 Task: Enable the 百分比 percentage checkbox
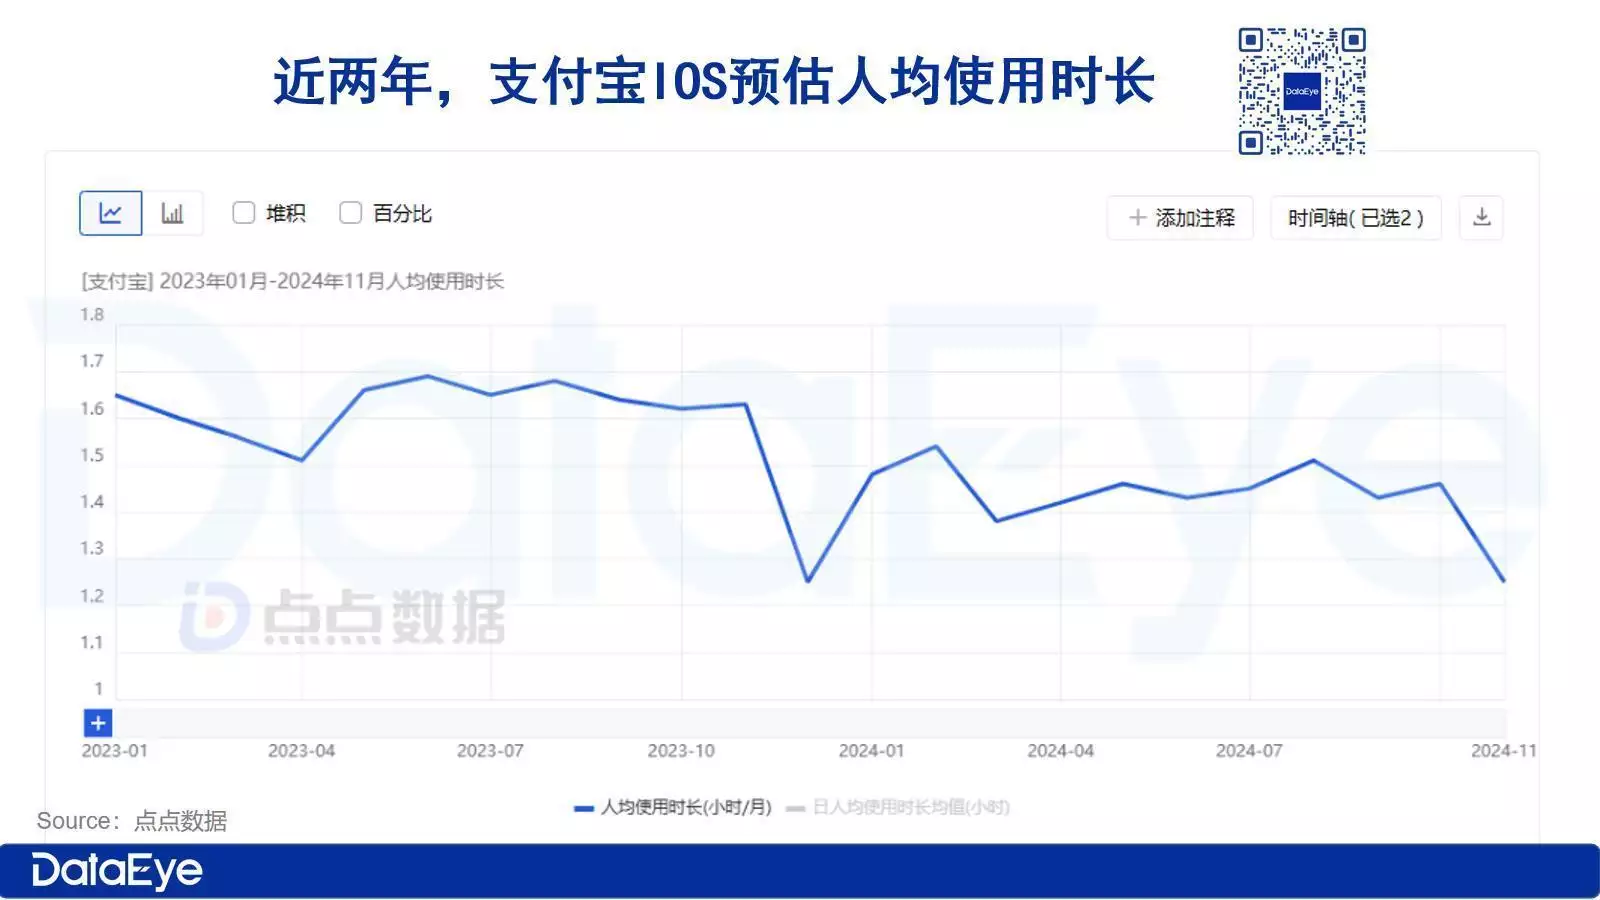coord(350,213)
